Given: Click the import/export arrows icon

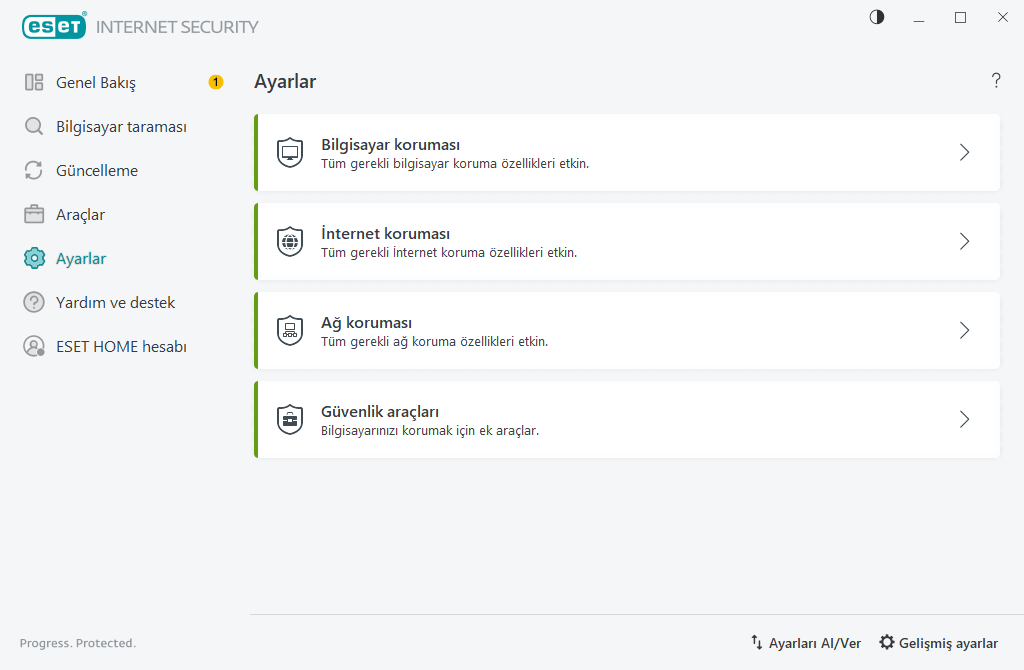Looking at the screenshot, I should tap(756, 643).
